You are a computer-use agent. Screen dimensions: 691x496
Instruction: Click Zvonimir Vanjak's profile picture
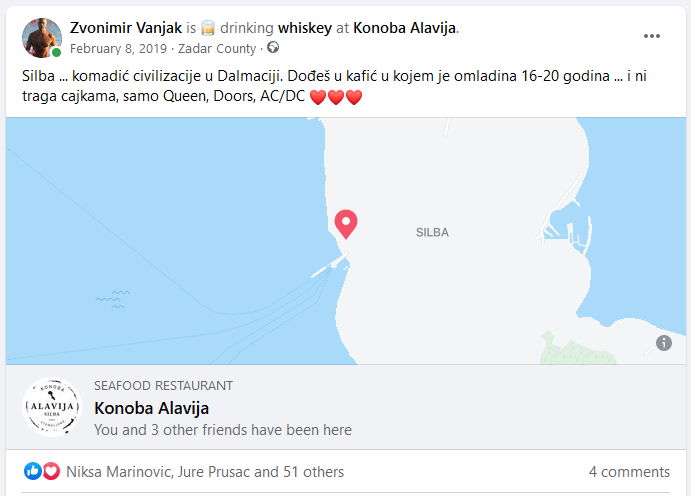point(42,37)
